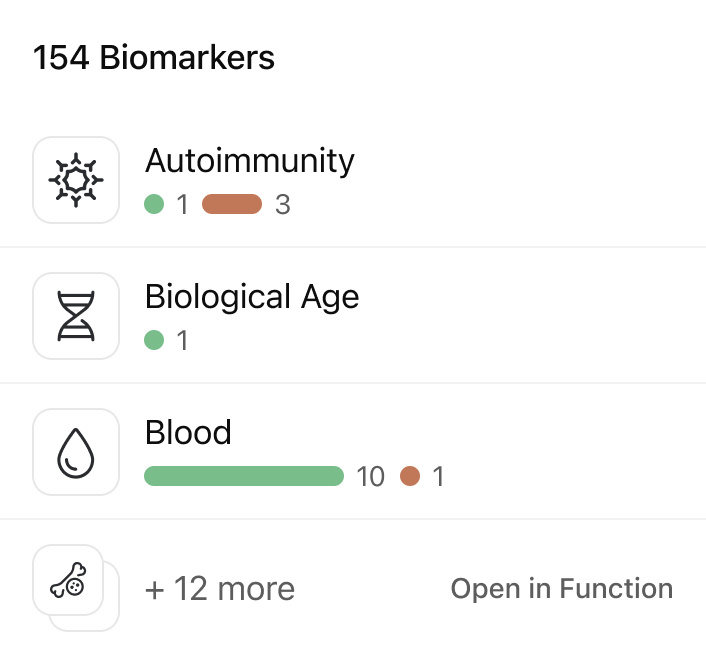Click the stacked bone icon
Screen dimensions: 706x664
coord(69,580)
